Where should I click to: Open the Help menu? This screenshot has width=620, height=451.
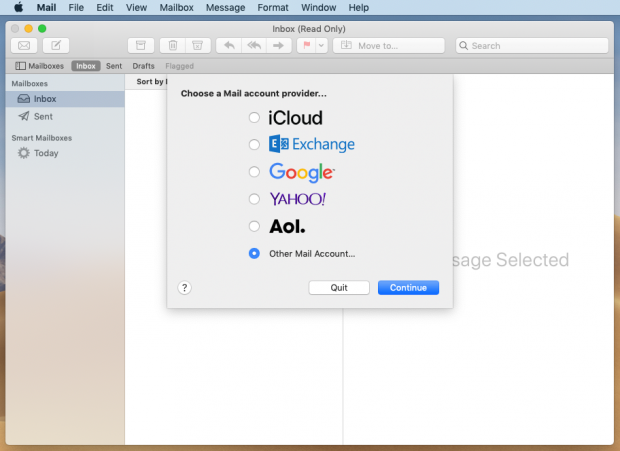pyautogui.click(x=359, y=8)
